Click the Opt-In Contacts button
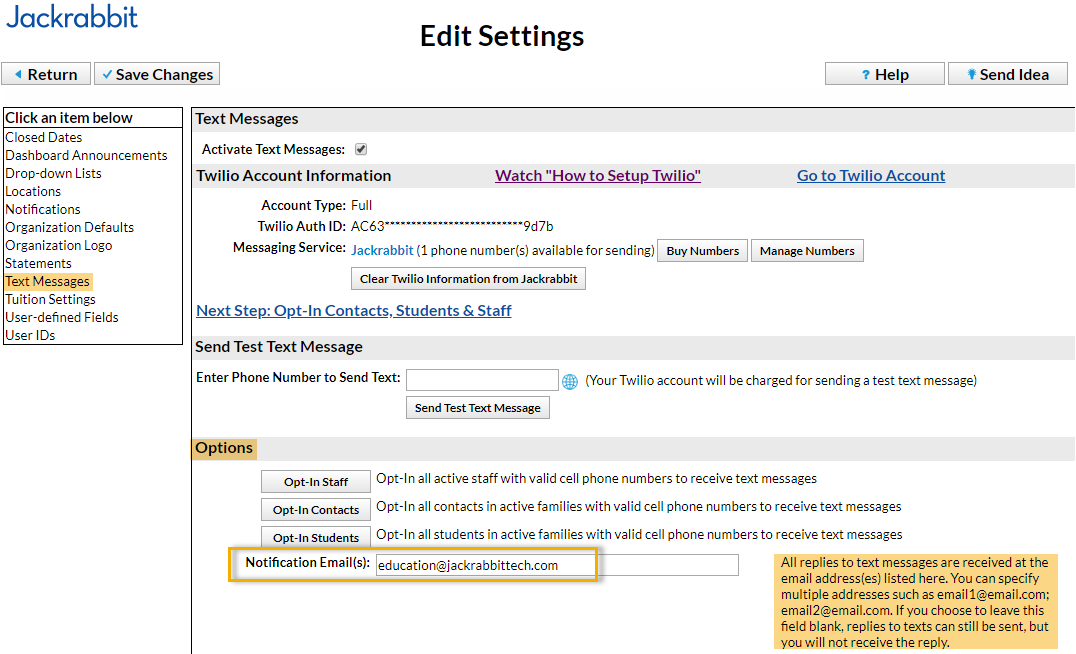Screen dimensions: 1076x654 click(x=316, y=510)
